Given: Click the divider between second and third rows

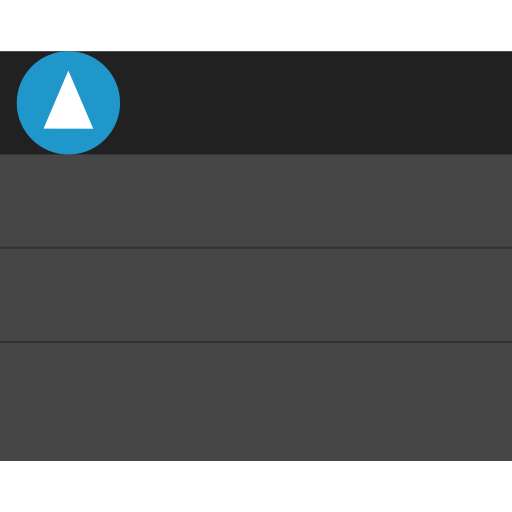Looking at the screenshot, I should point(256,342).
